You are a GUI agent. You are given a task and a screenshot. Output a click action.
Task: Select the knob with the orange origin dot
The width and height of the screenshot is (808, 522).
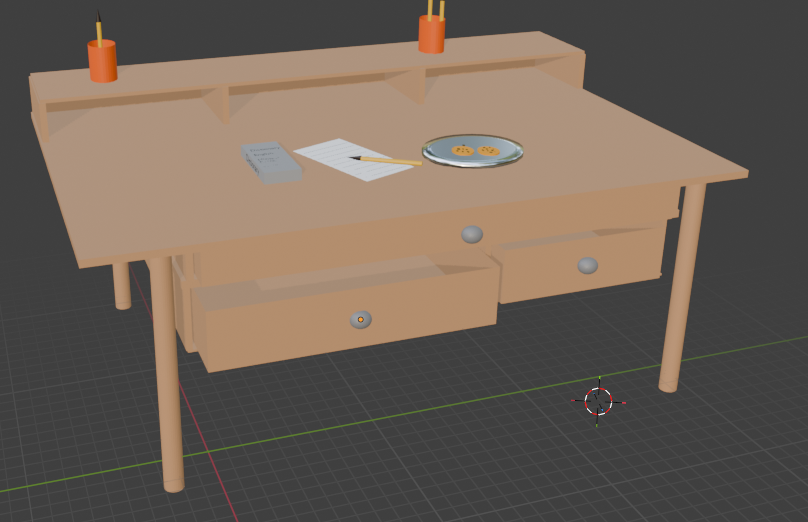point(361,319)
